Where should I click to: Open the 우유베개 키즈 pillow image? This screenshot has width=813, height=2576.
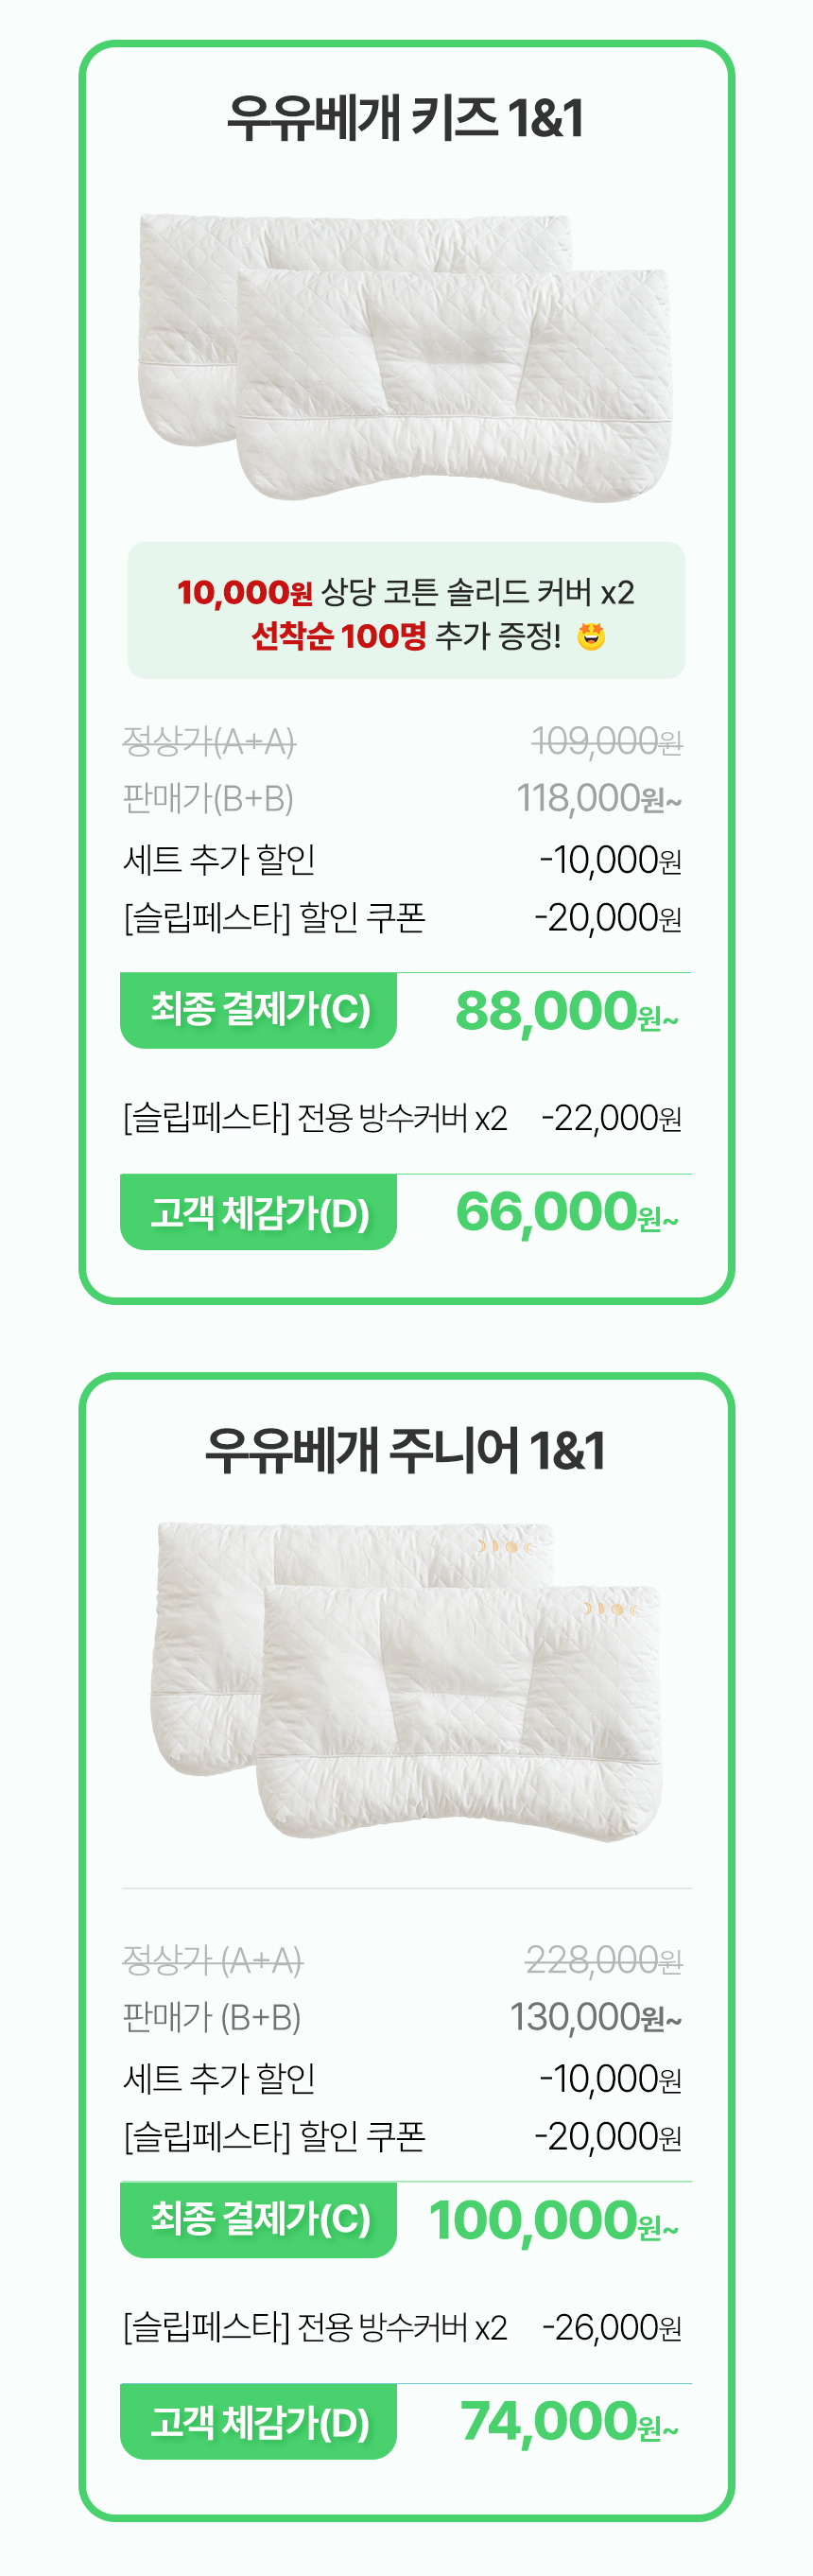[x=406, y=357]
